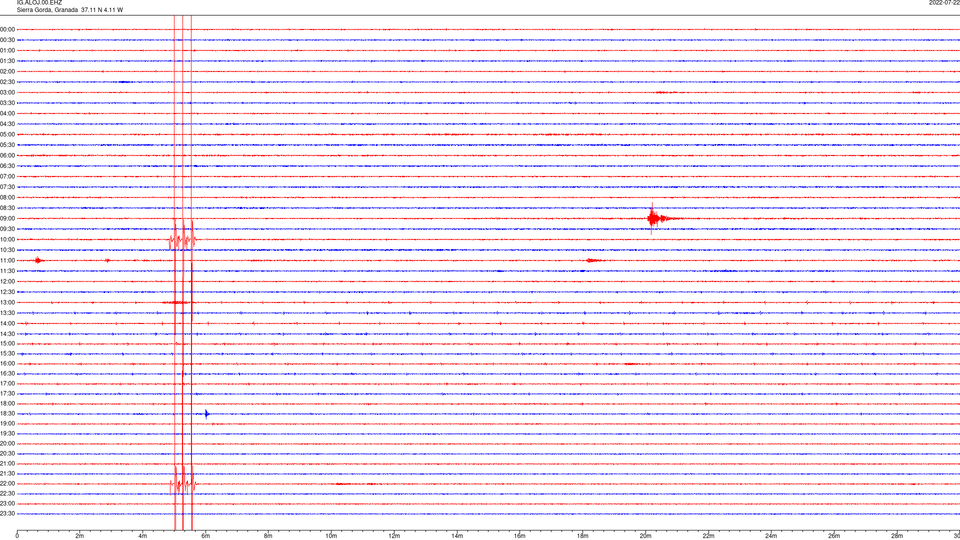Click the '06:30' time row label
Screen dimensions: 960x540
7,166
